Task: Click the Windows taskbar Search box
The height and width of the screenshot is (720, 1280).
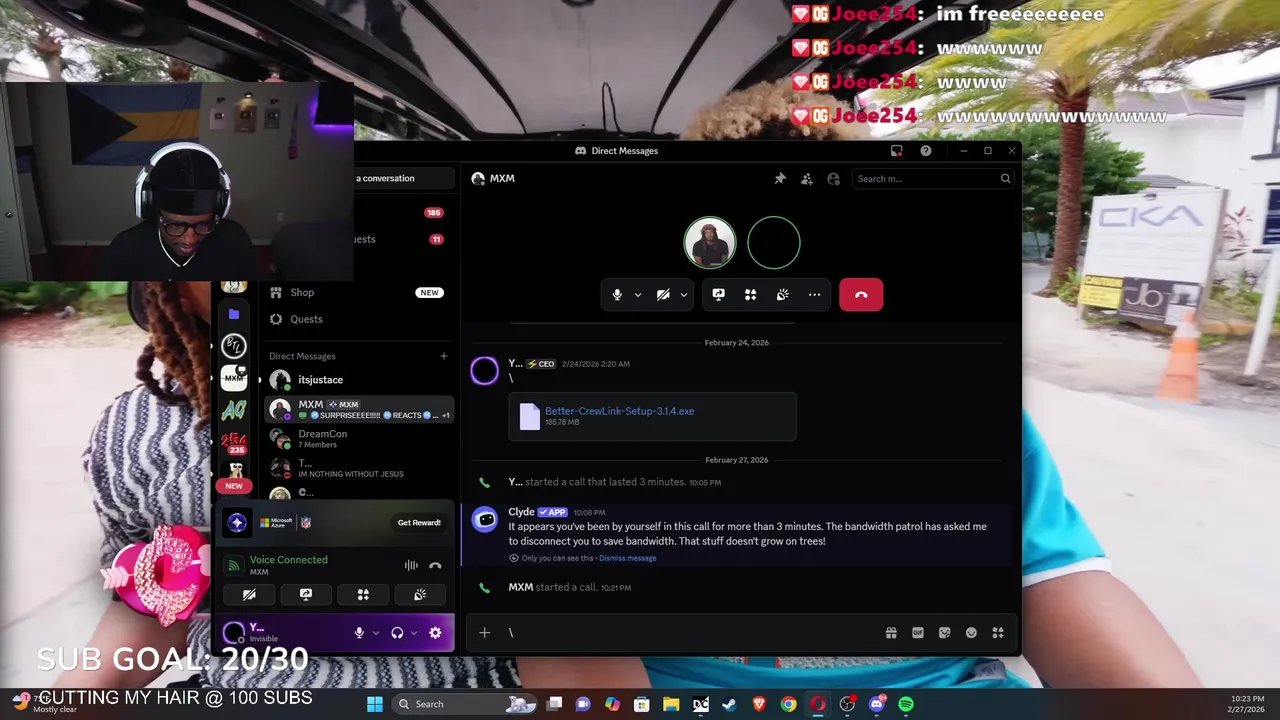Action: (464, 704)
